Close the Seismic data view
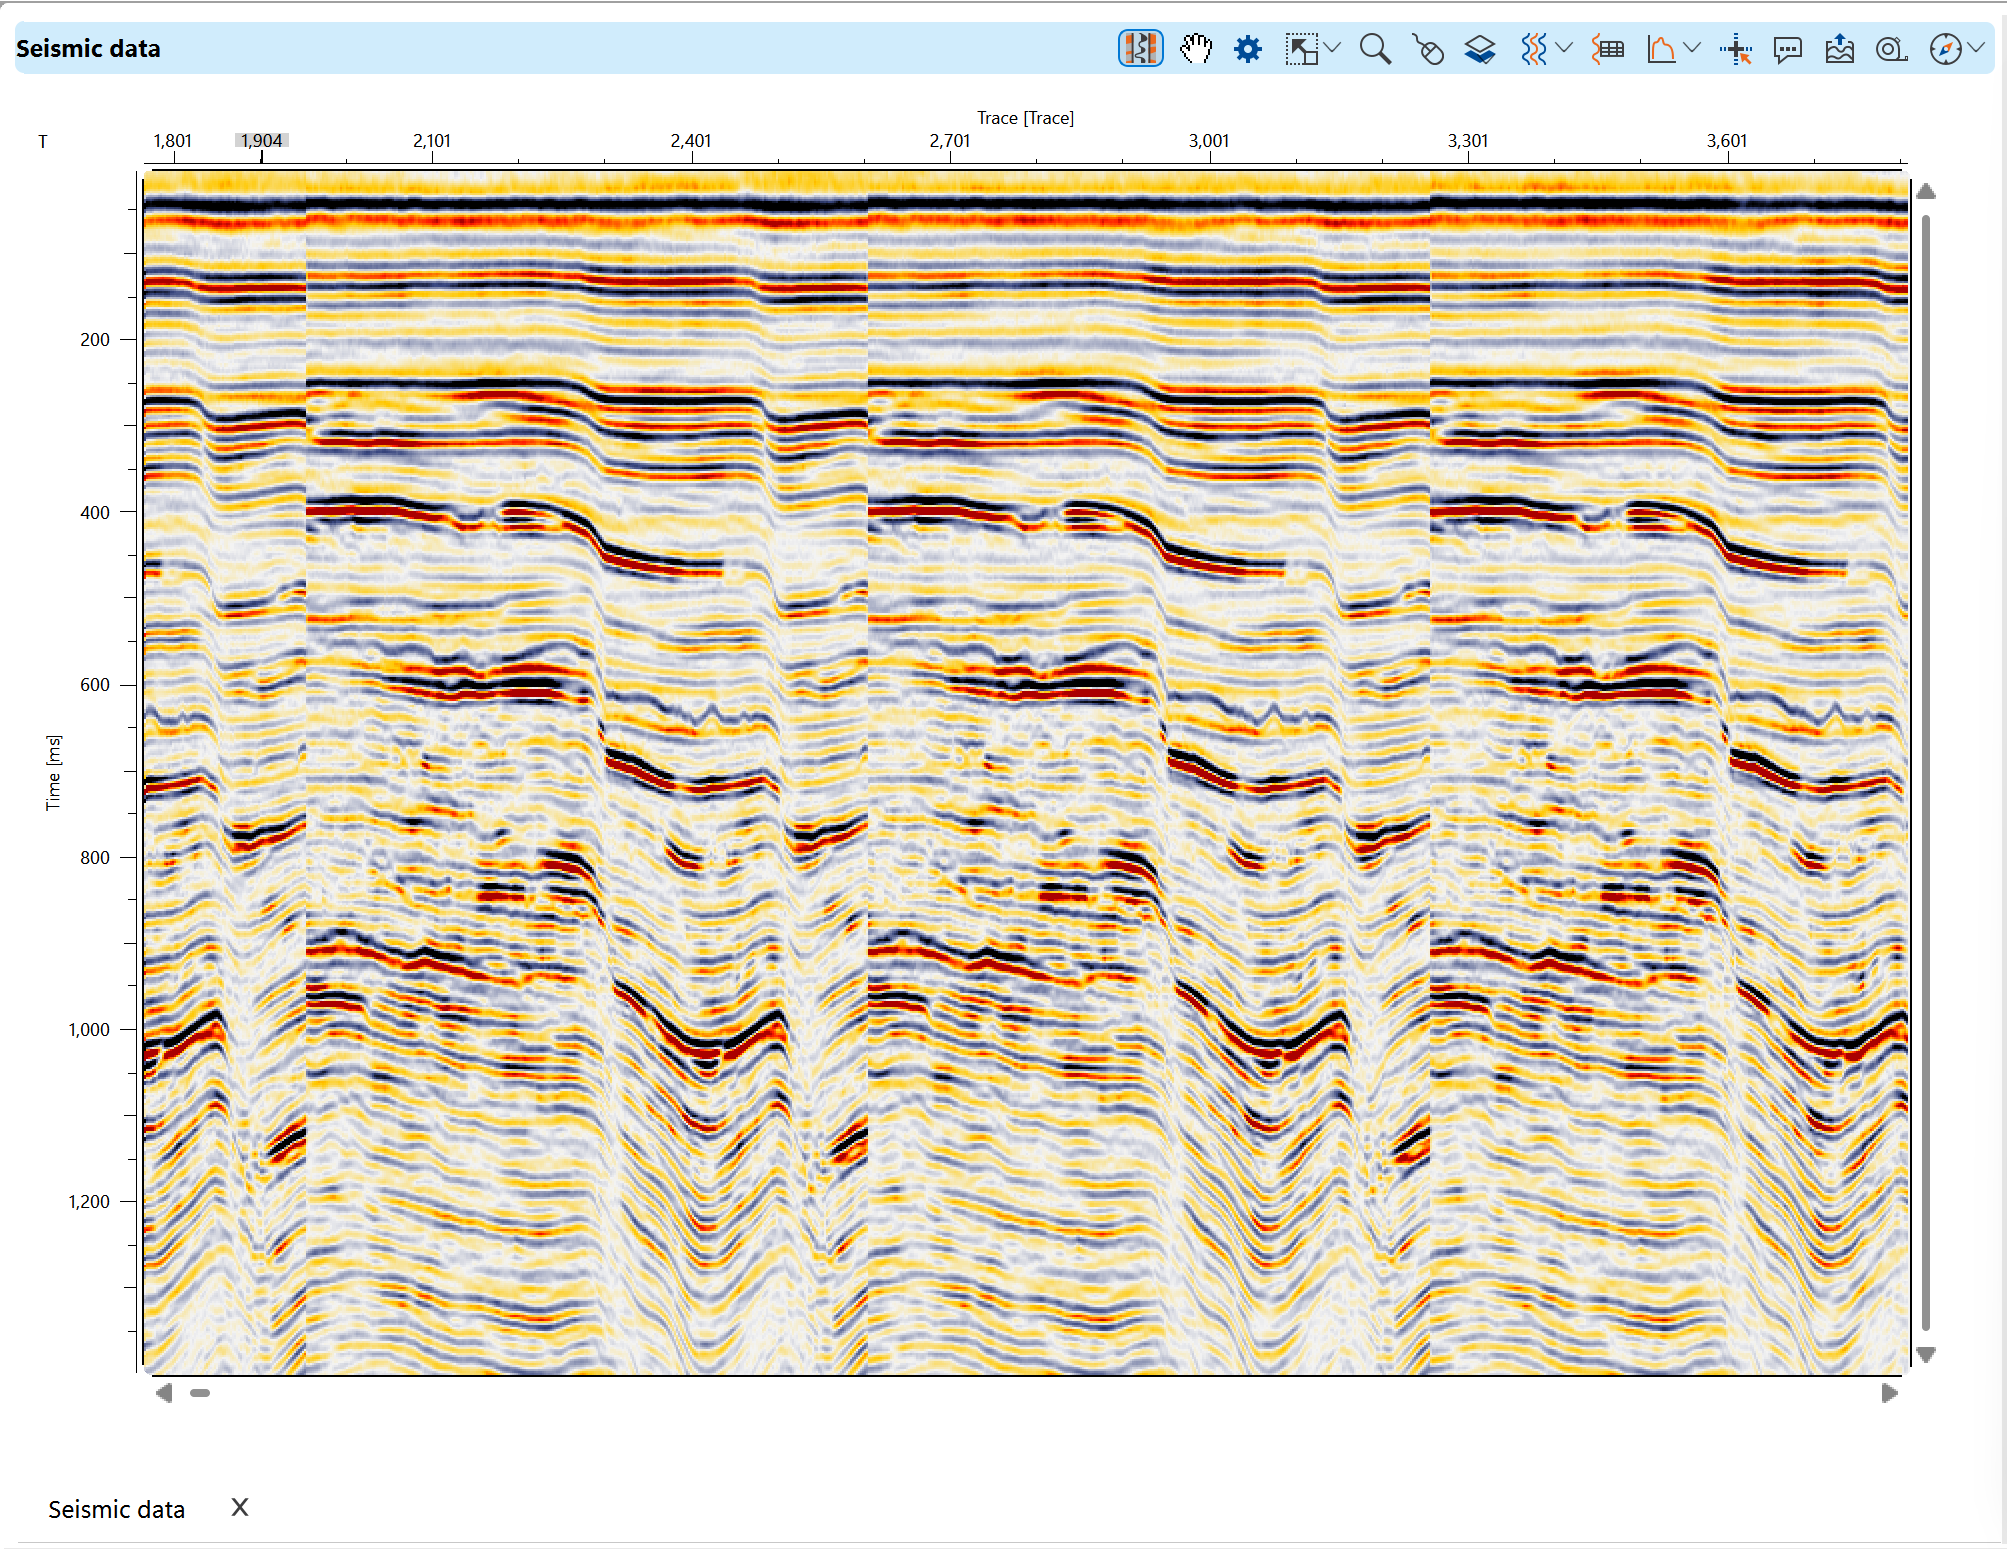The height and width of the screenshot is (1549, 2007). [239, 1507]
